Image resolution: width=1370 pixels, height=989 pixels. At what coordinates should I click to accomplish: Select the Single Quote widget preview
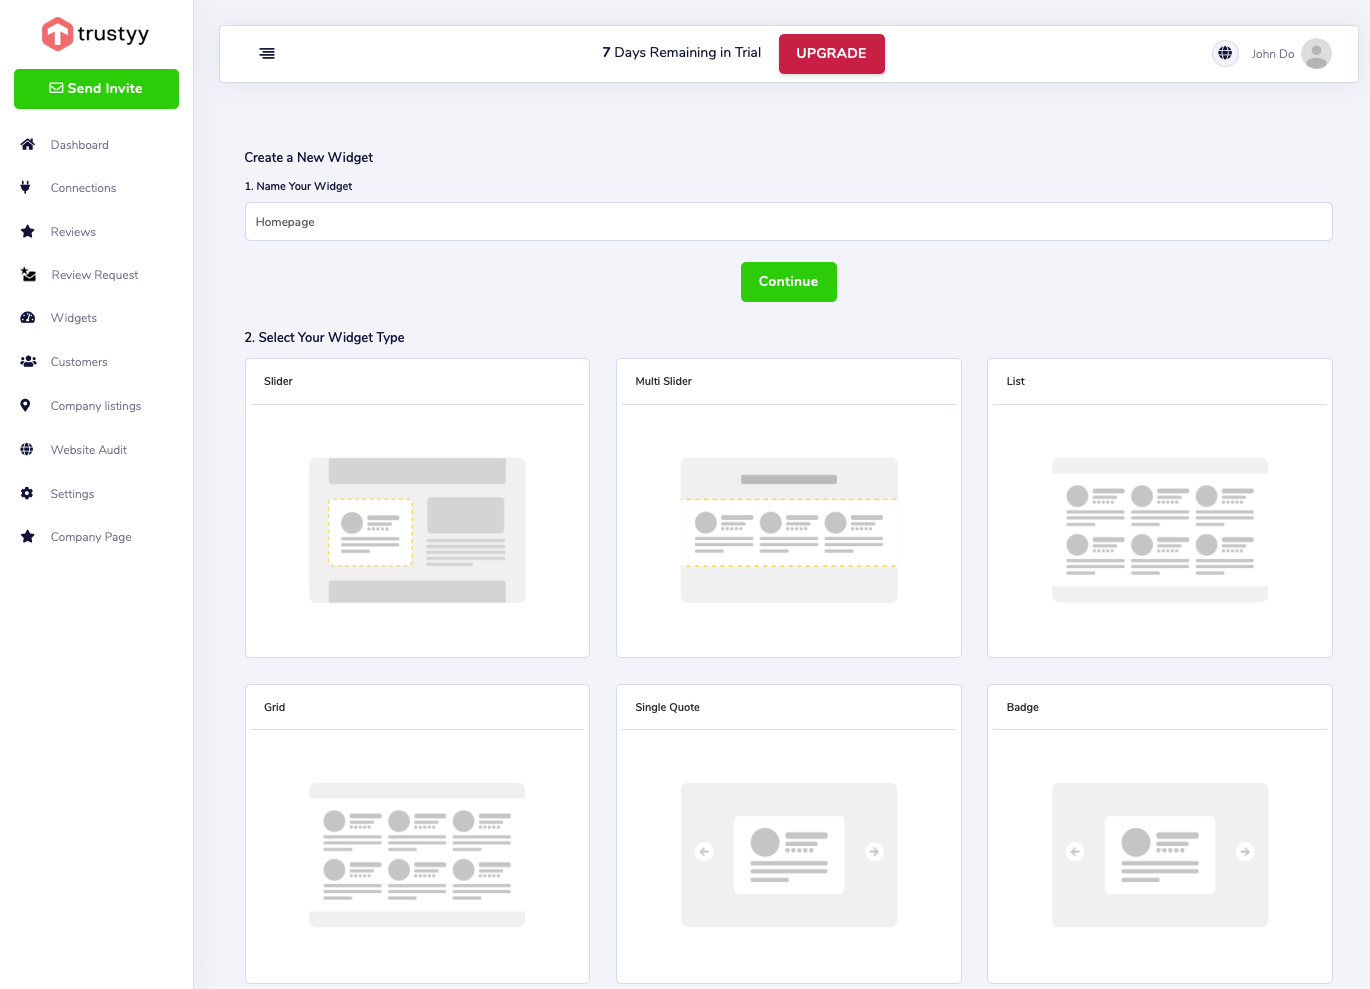coord(789,855)
